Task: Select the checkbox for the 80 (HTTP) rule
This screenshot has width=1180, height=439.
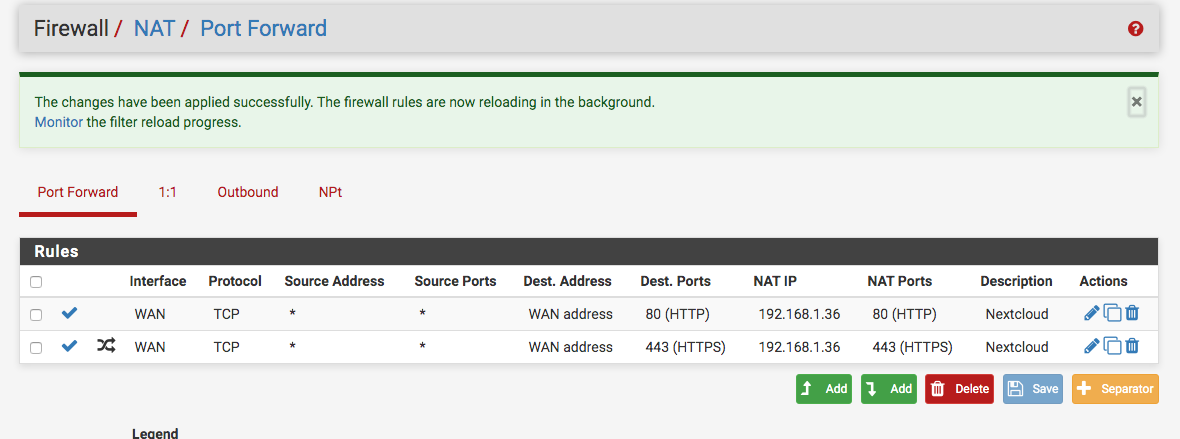Action: tap(35, 315)
